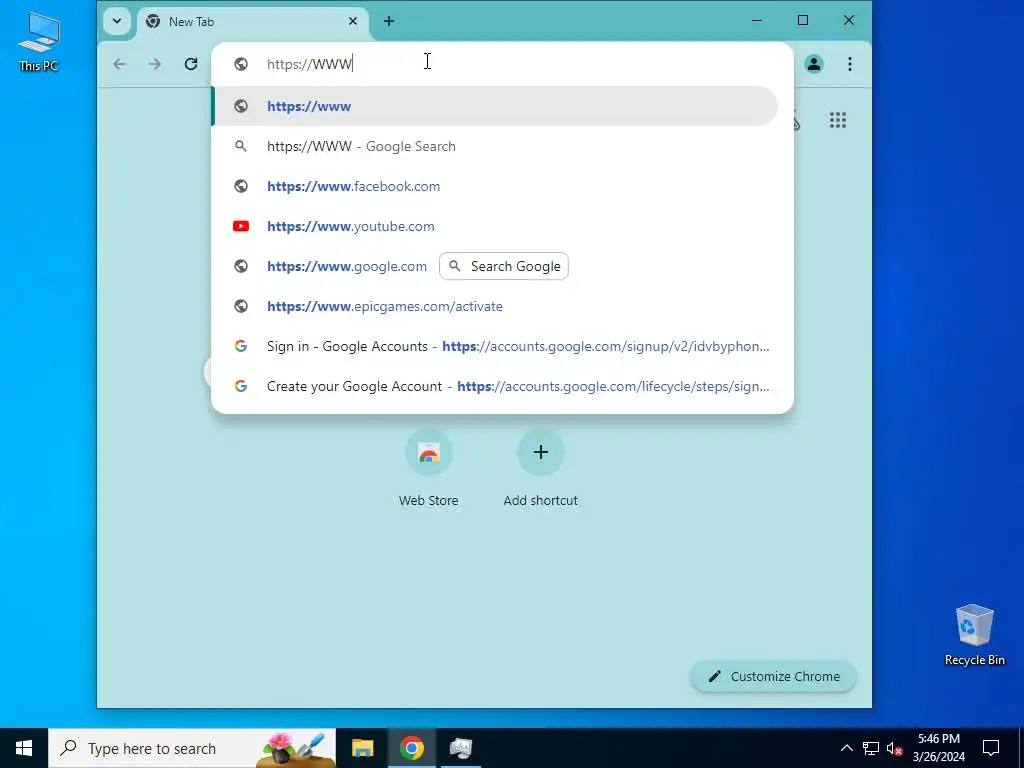Viewport: 1024px width, 768px height.
Task: Open the notification center icon
Action: click(991, 748)
